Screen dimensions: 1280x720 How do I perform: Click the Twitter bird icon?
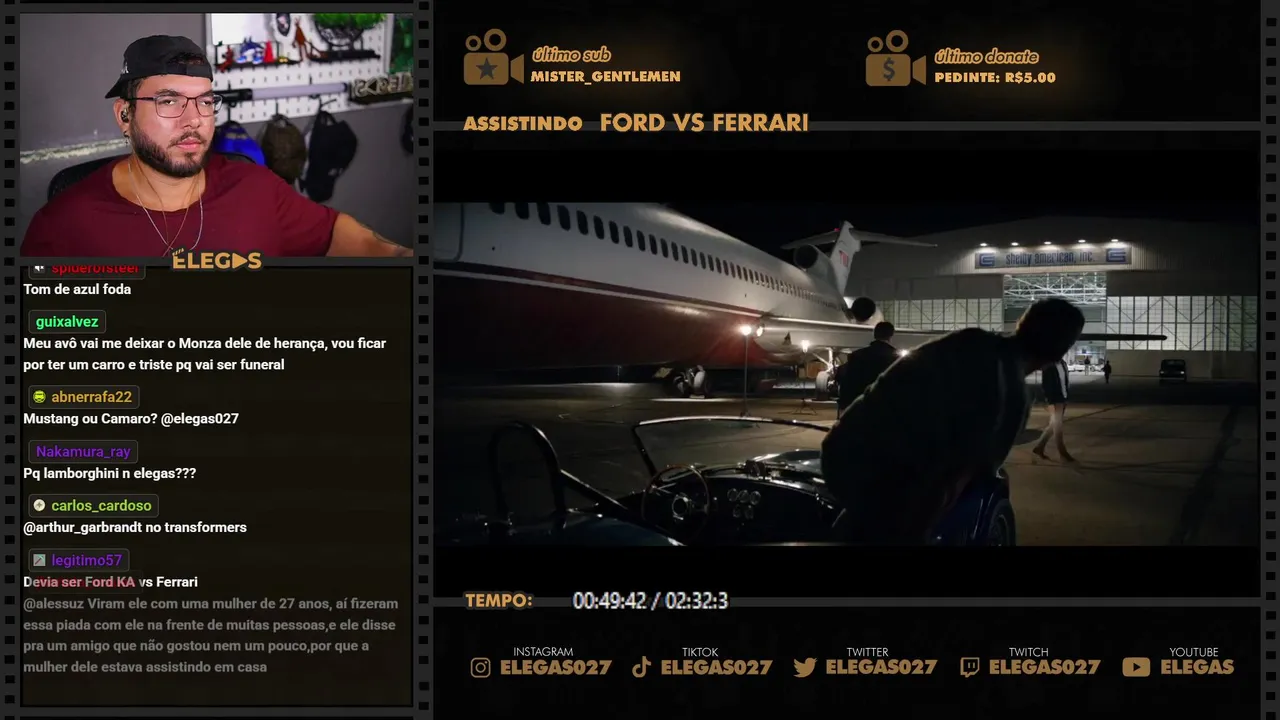805,668
